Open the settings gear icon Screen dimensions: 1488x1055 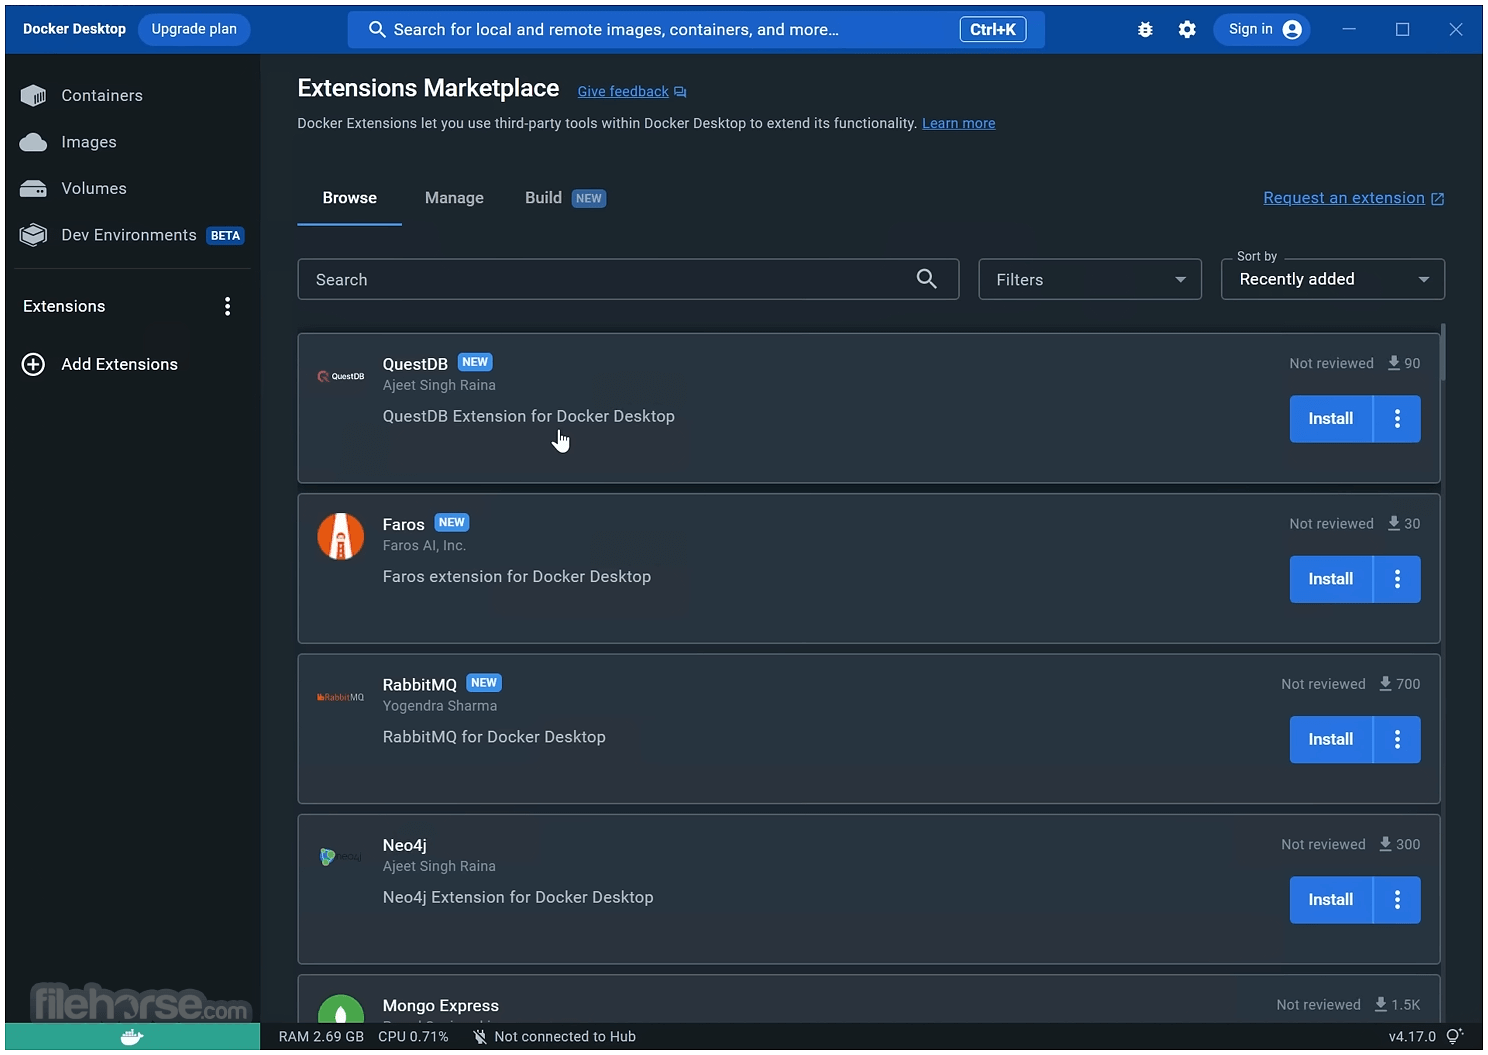click(1187, 29)
